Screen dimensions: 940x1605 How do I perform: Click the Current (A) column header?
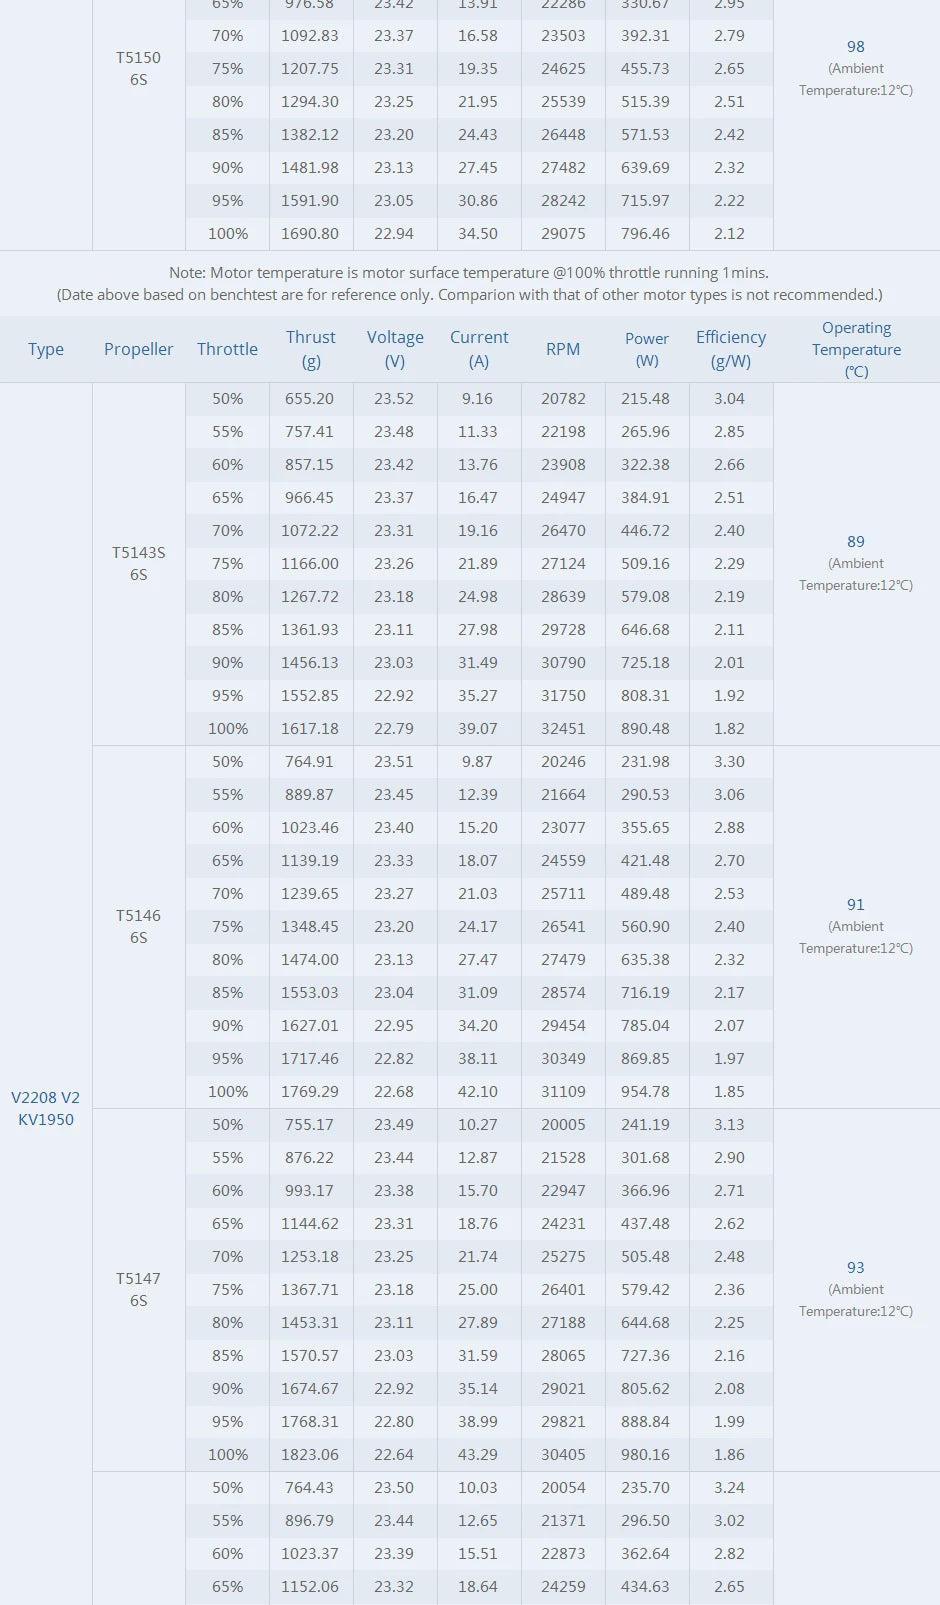(x=479, y=349)
